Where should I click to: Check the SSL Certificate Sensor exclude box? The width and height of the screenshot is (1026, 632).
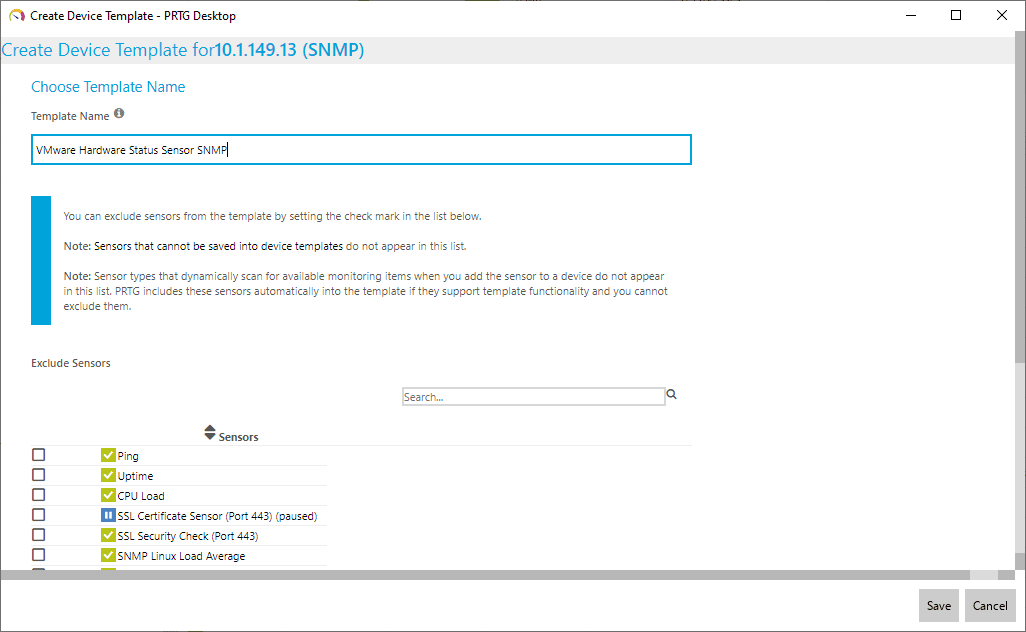(x=39, y=515)
